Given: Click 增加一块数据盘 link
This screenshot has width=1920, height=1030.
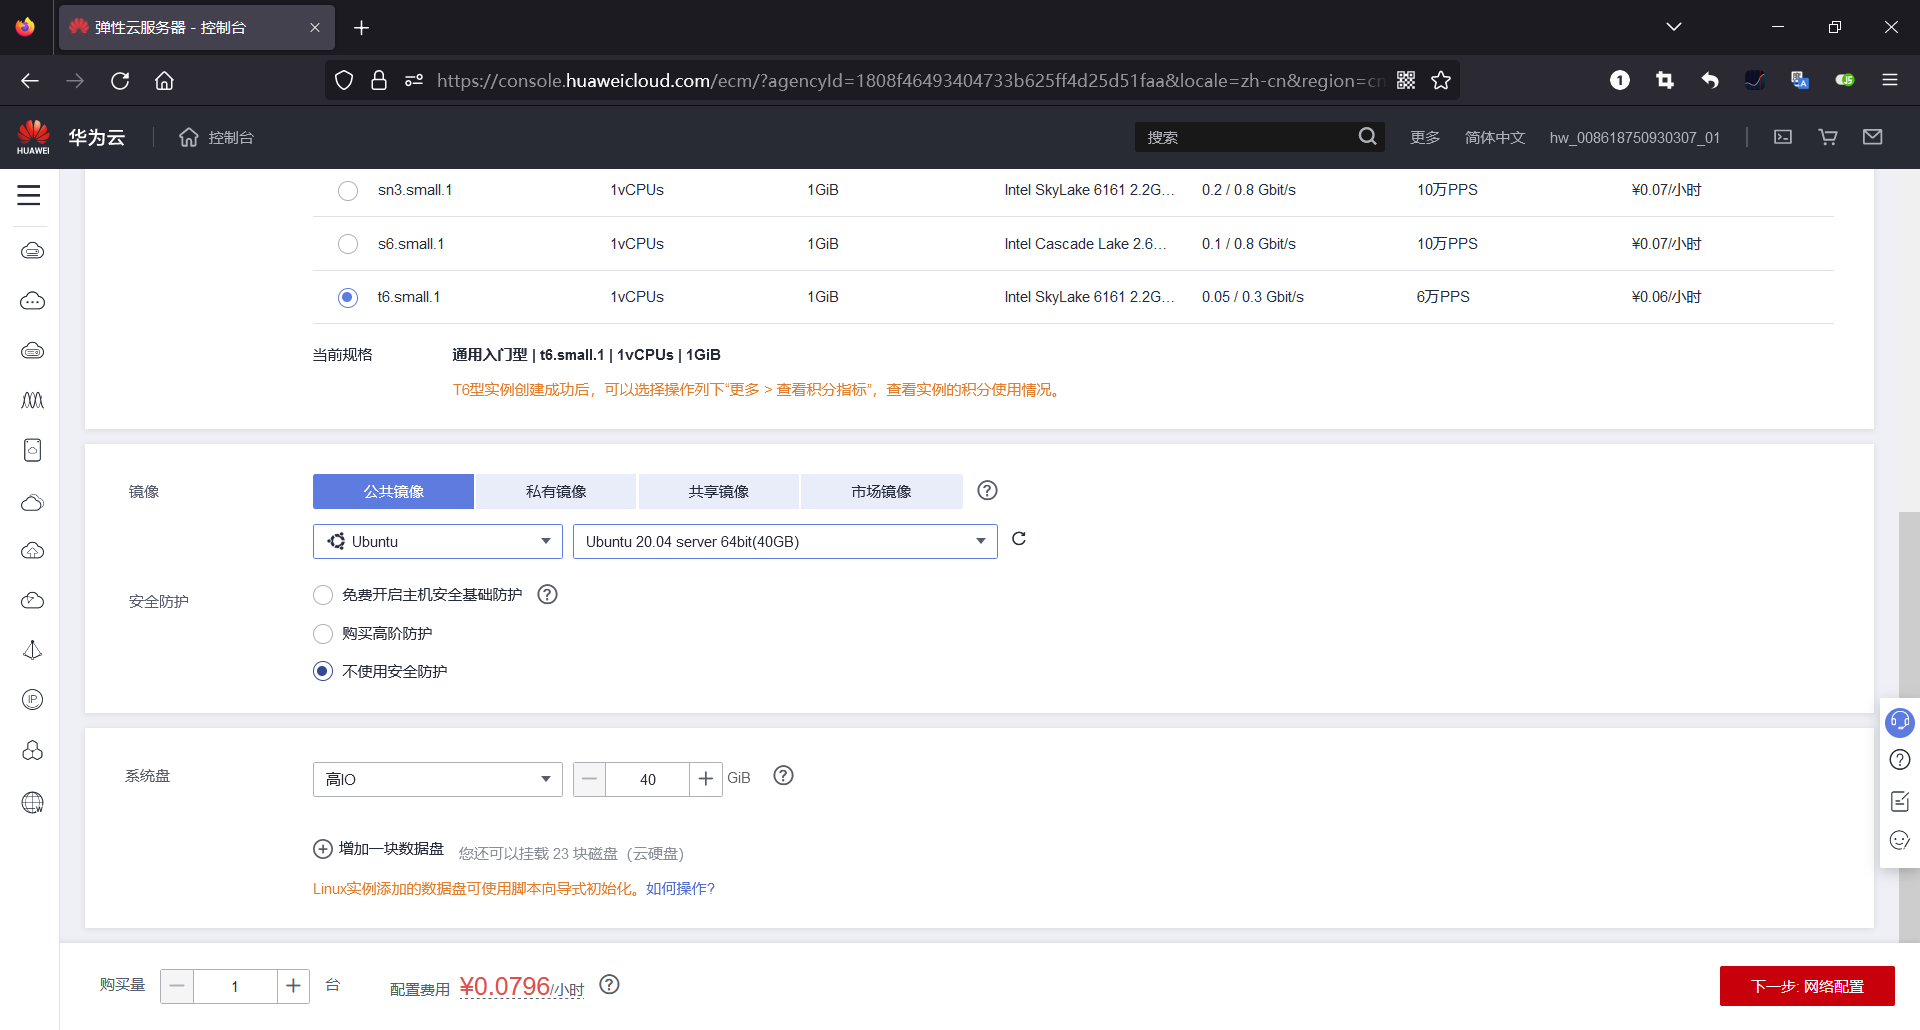Looking at the screenshot, I should tap(391, 849).
